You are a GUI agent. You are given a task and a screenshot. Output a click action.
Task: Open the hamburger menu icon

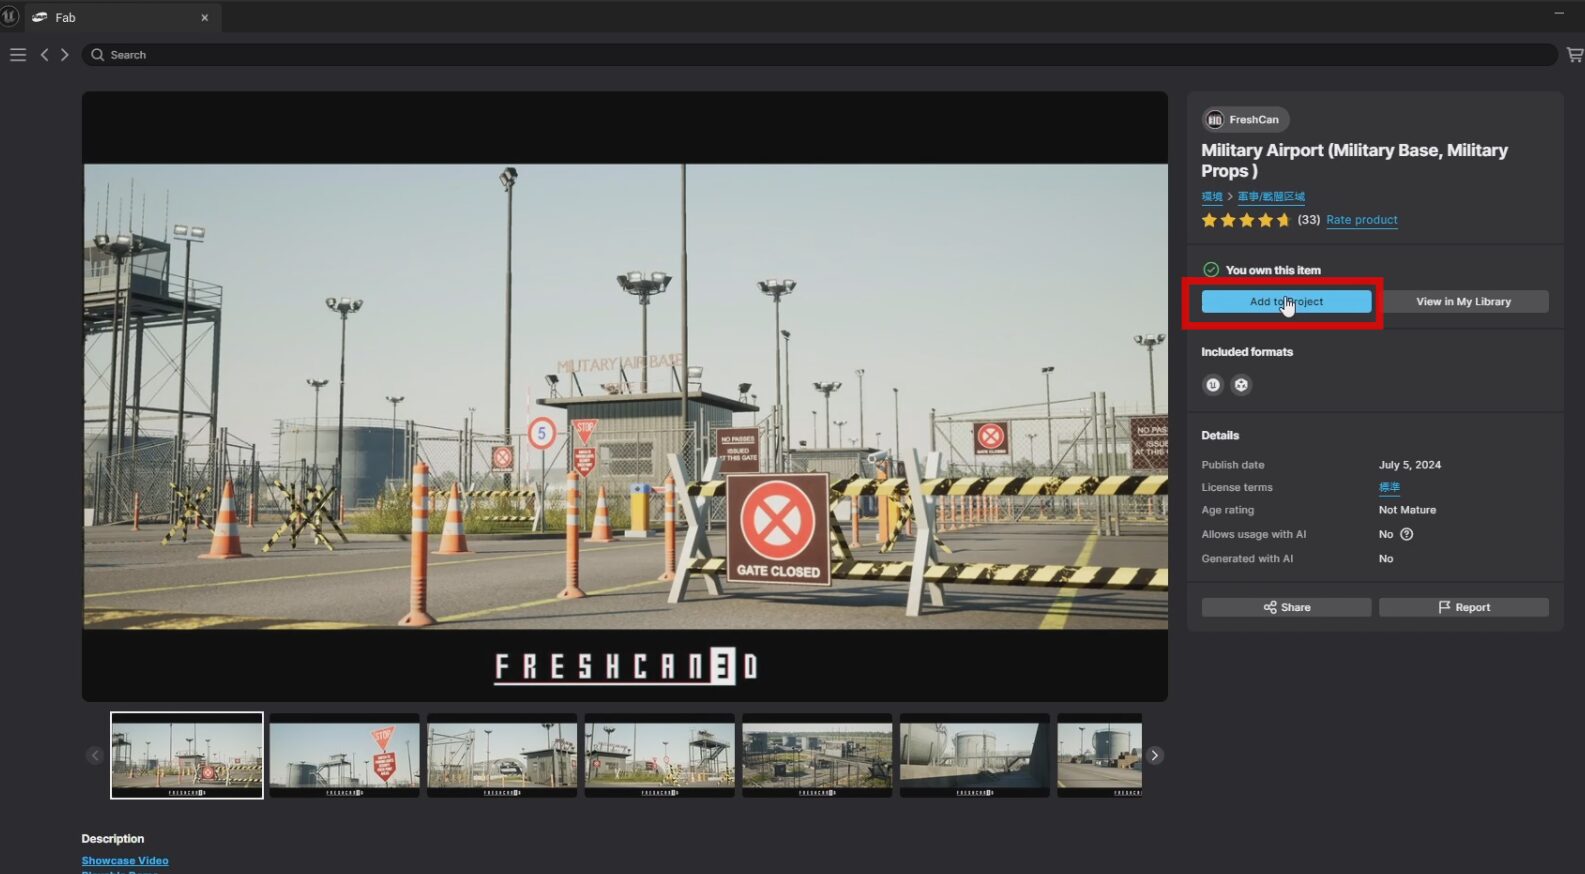coord(18,55)
